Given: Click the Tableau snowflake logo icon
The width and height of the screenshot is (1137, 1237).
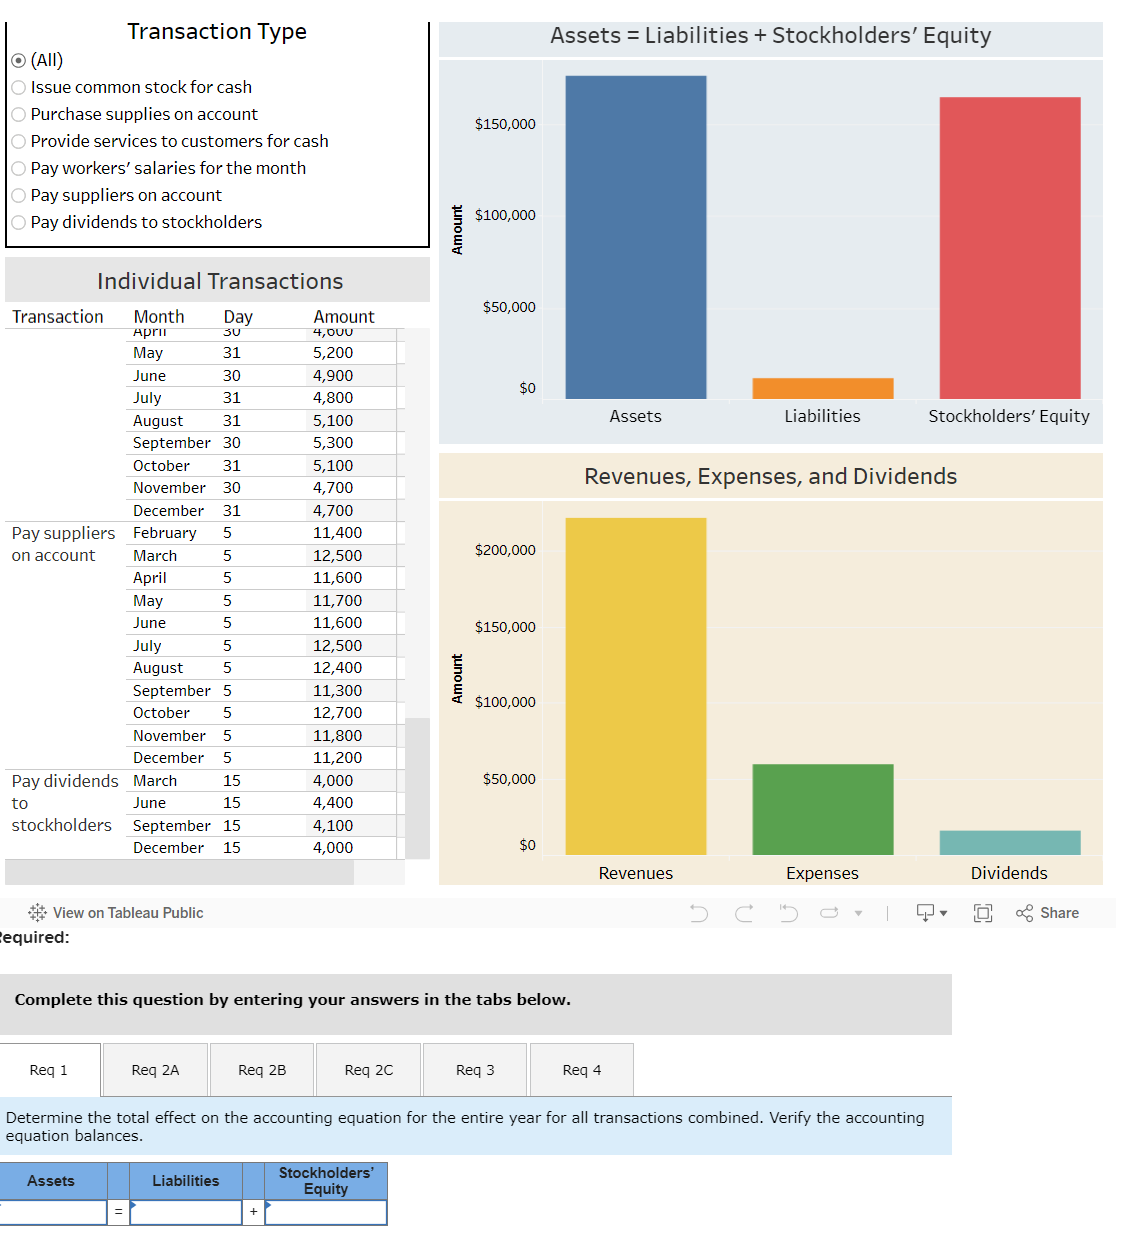Looking at the screenshot, I should tap(37, 912).
